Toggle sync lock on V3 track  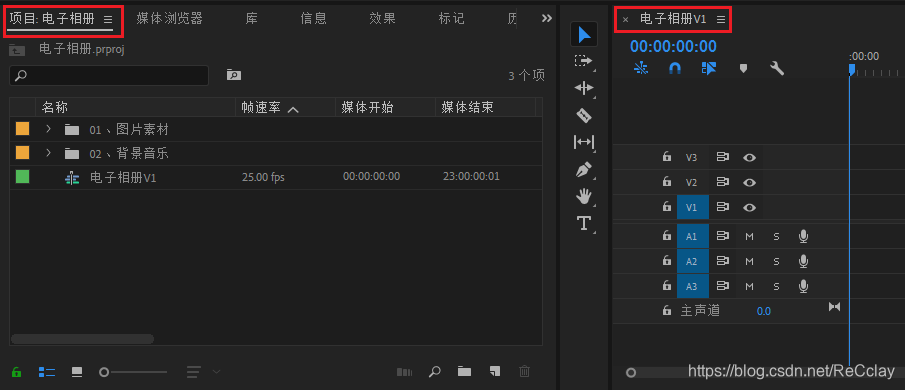(723, 157)
